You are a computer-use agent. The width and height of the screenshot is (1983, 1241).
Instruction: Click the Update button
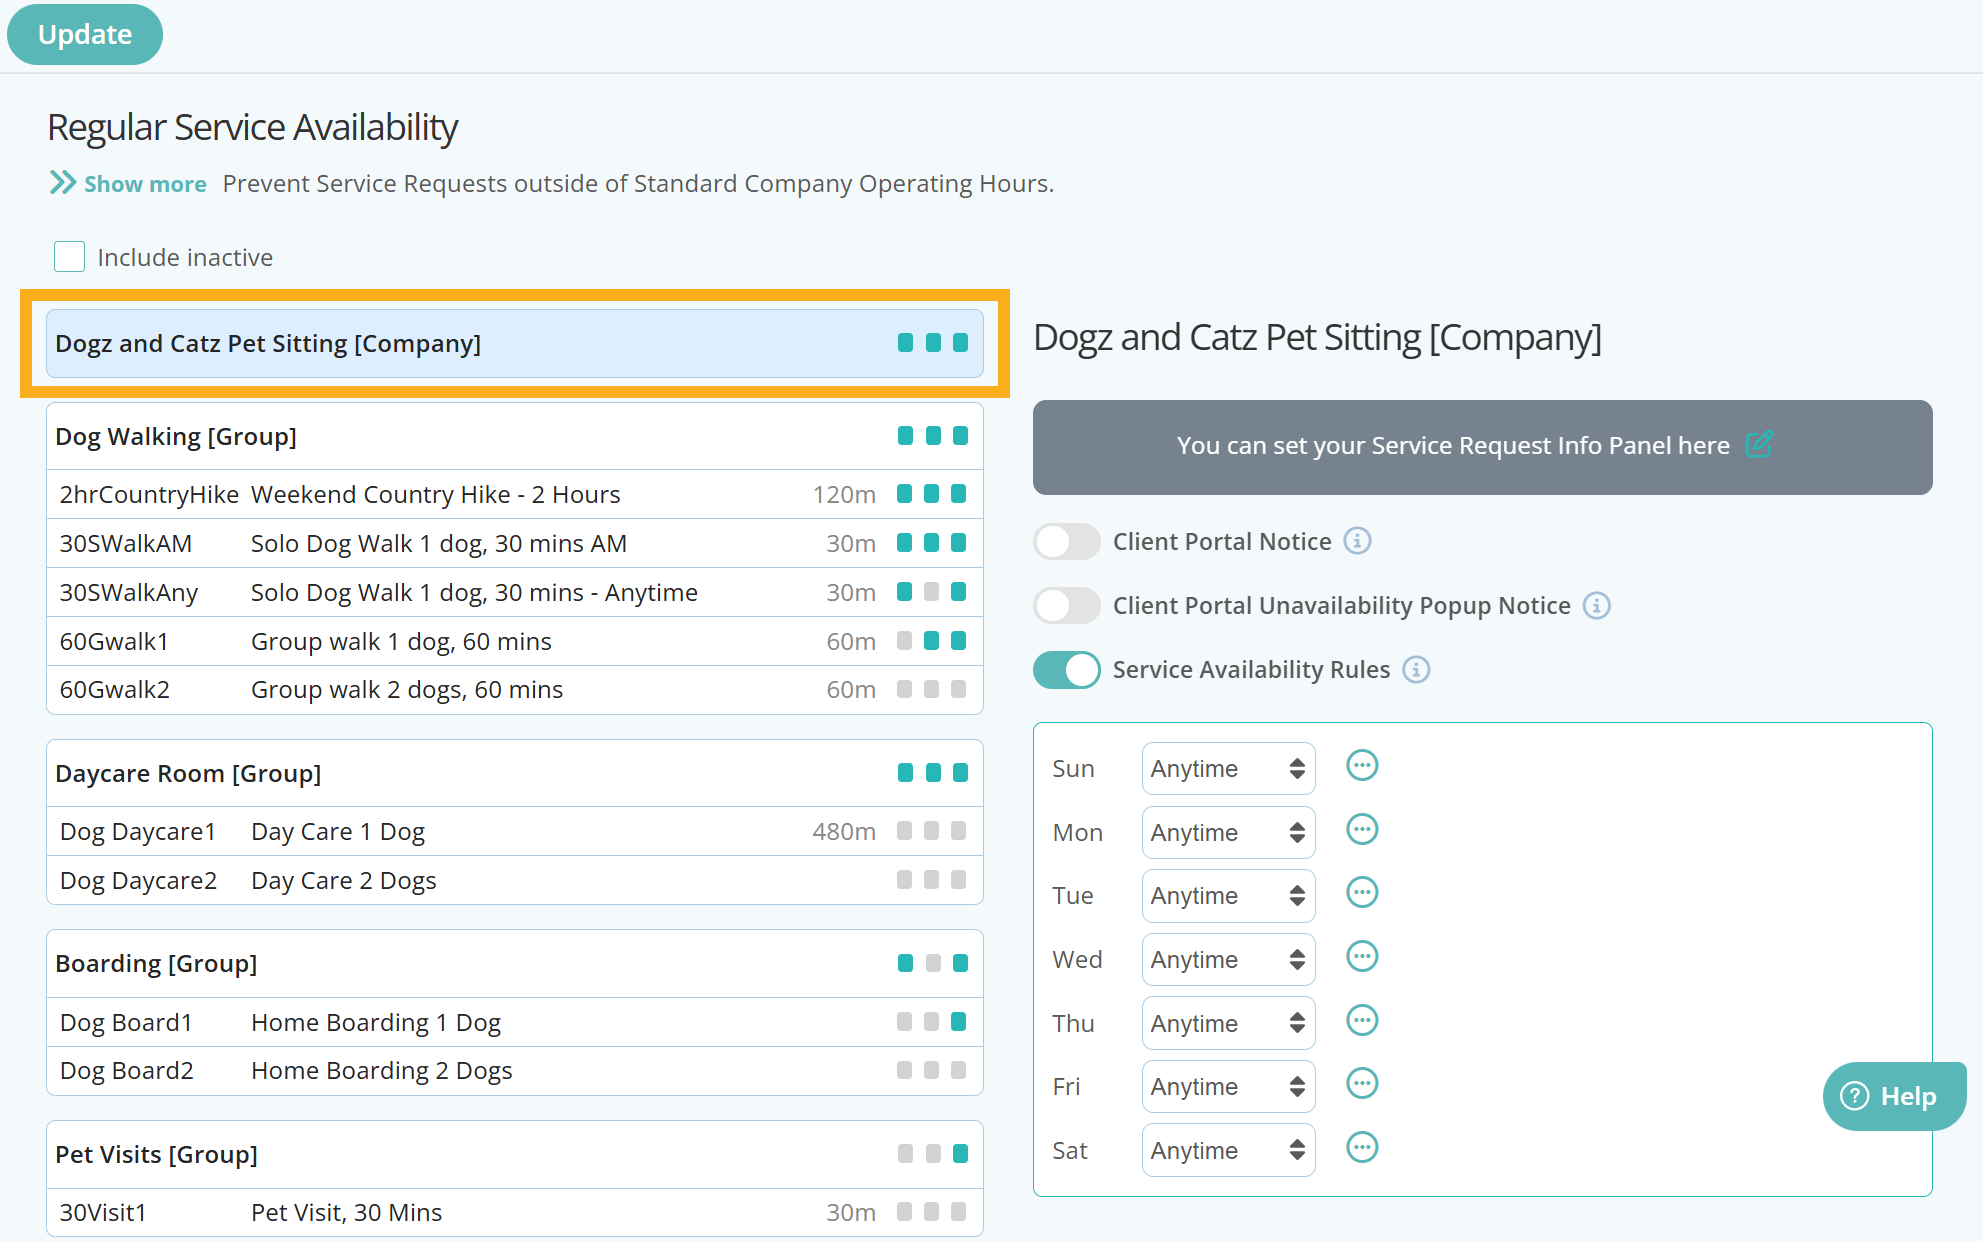coord(85,34)
